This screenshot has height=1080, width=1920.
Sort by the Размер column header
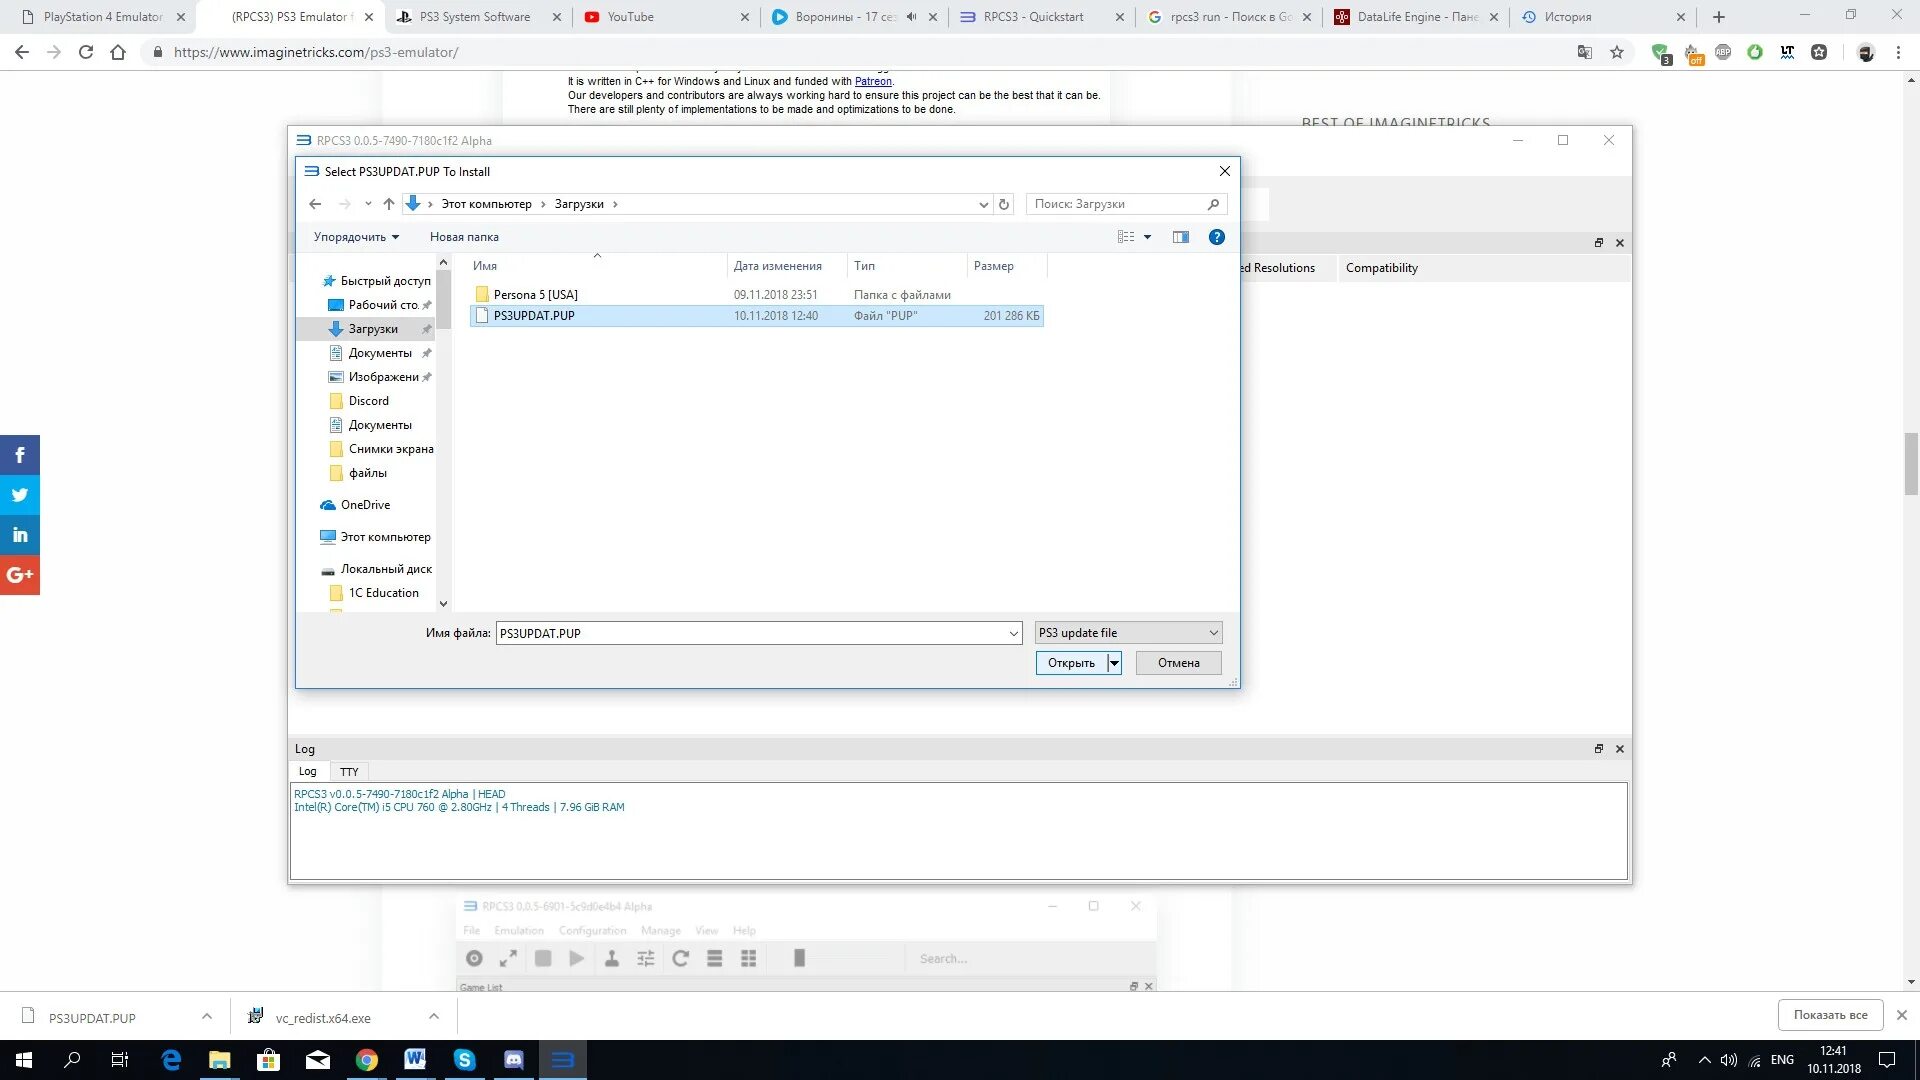pyautogui.click(x=993, y=266)
